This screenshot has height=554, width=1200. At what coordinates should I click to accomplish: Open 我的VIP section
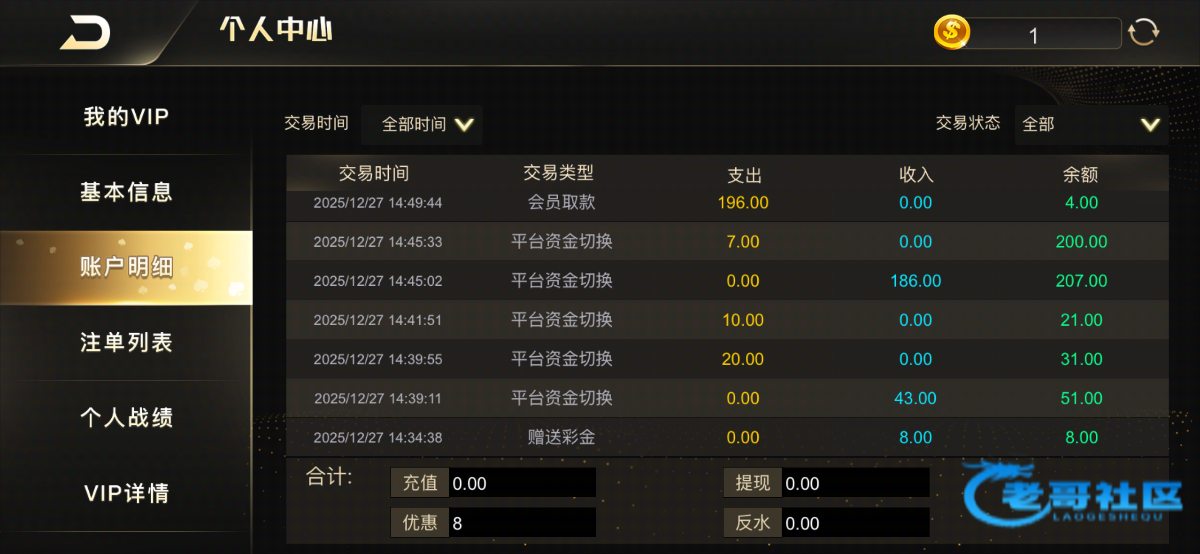pos(126,117)
